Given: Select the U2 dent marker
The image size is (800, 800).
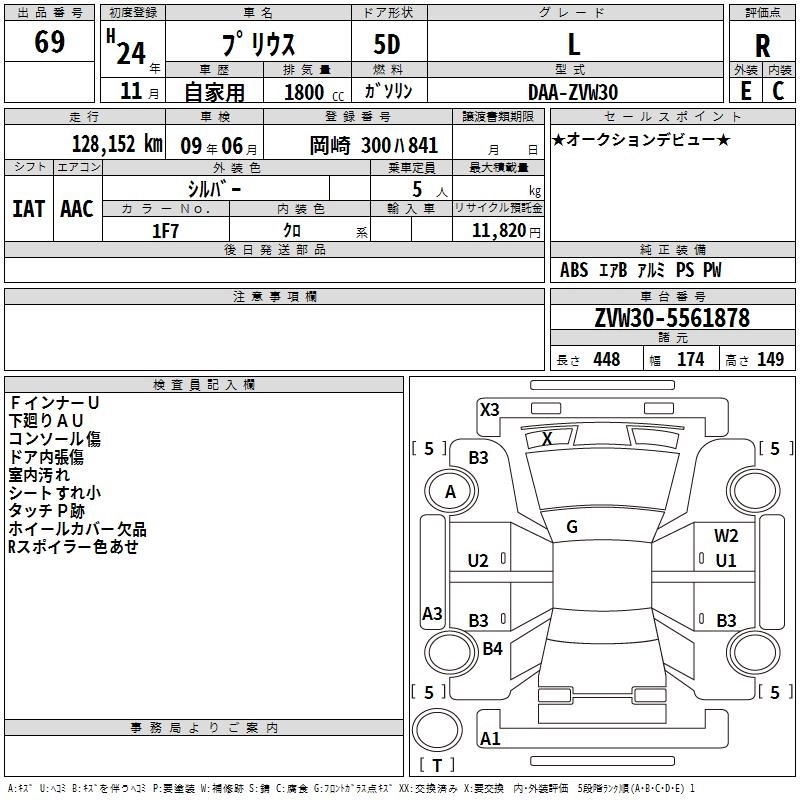Looking at the screenshot, I should click(x=478, y=560).
